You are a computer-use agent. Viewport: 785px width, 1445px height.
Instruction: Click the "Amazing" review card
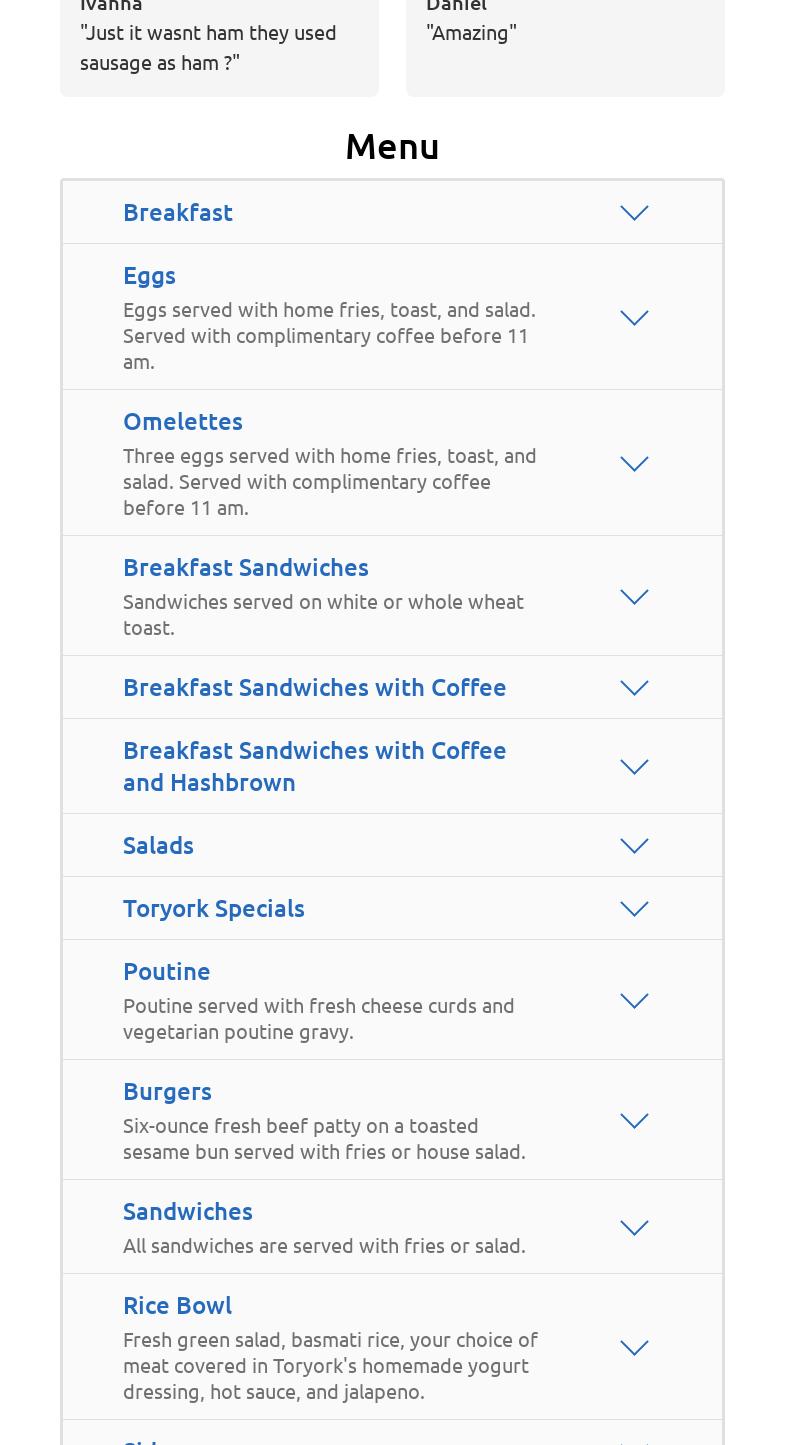point(565,46)
